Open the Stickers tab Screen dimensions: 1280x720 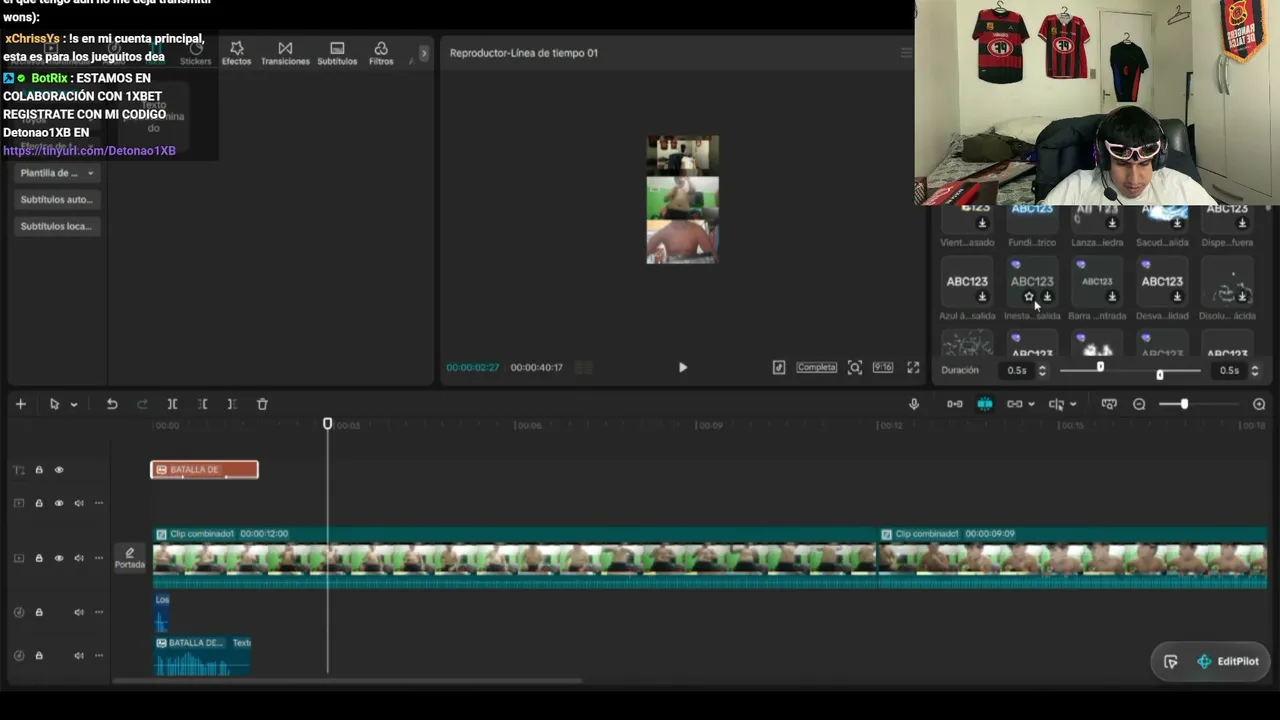196,53
